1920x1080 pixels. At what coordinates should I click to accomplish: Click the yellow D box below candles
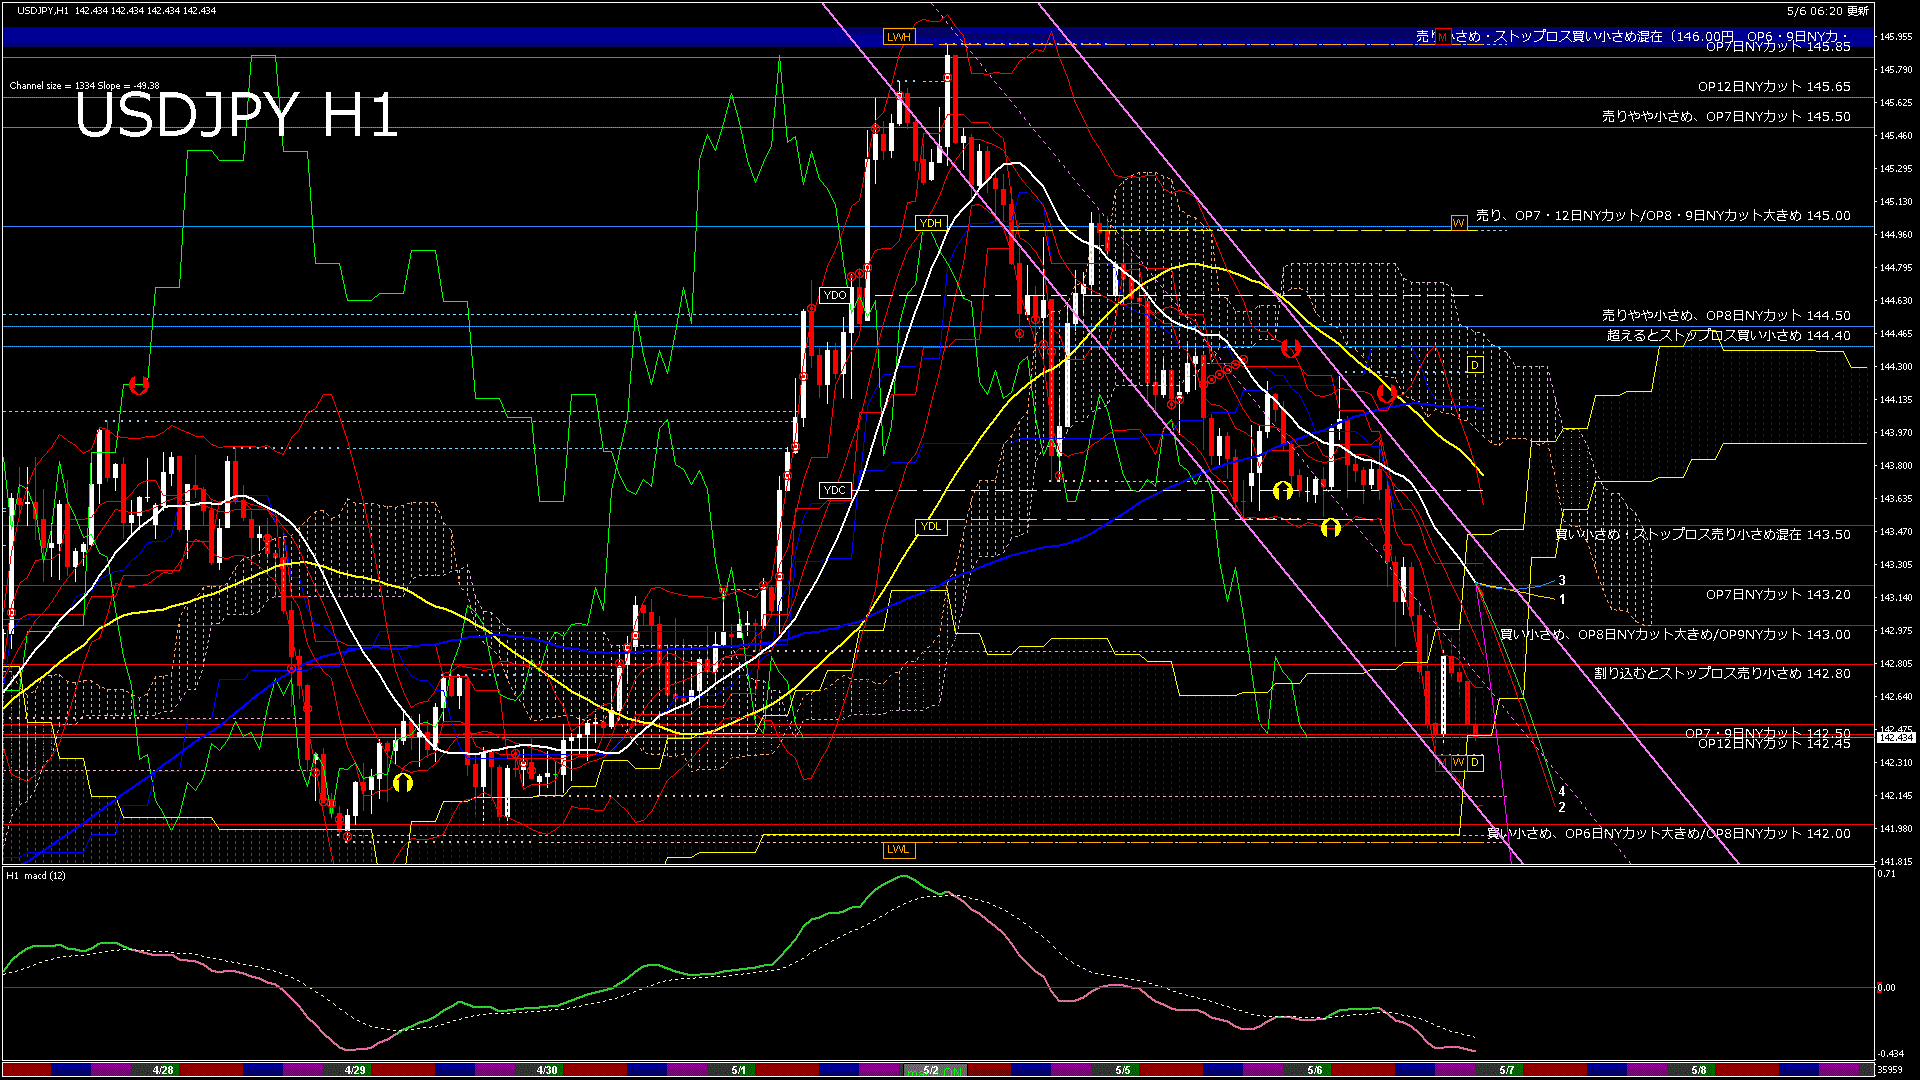(x=1475, y=763)
